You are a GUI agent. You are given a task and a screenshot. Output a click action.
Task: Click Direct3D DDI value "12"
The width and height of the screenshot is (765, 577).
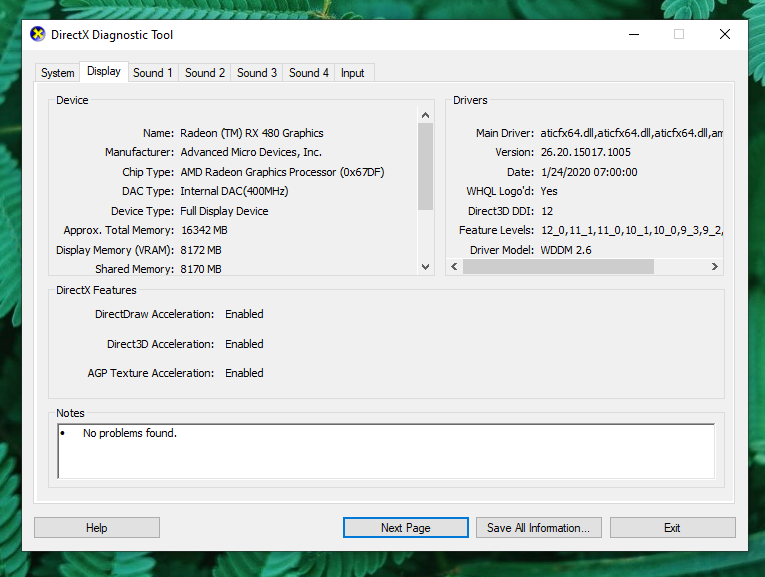(x=547, y=211)
